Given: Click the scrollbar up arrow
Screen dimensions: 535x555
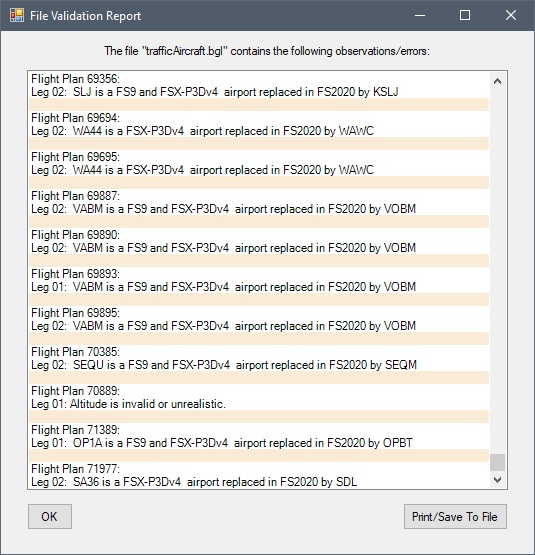Looking at the screenshot, I should pyautogui.click(x=497, y=81).
